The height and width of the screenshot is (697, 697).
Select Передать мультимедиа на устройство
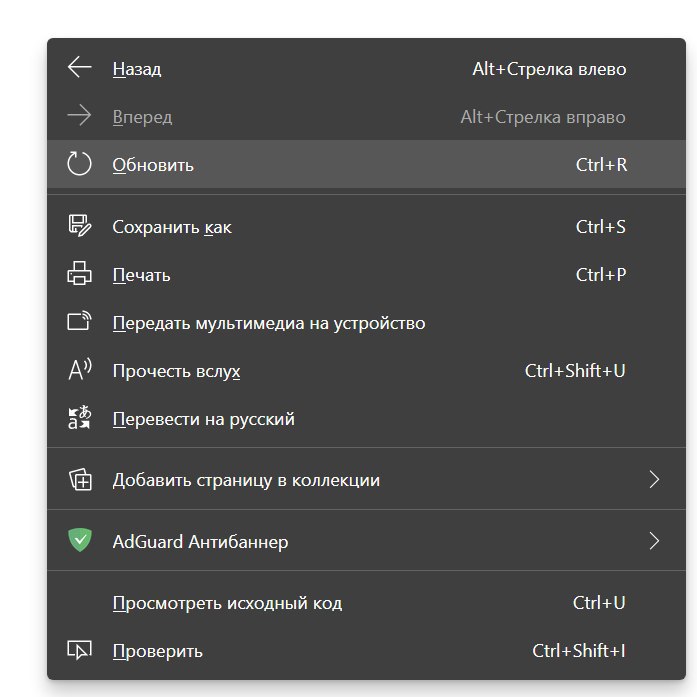click(x=366, y=322)
